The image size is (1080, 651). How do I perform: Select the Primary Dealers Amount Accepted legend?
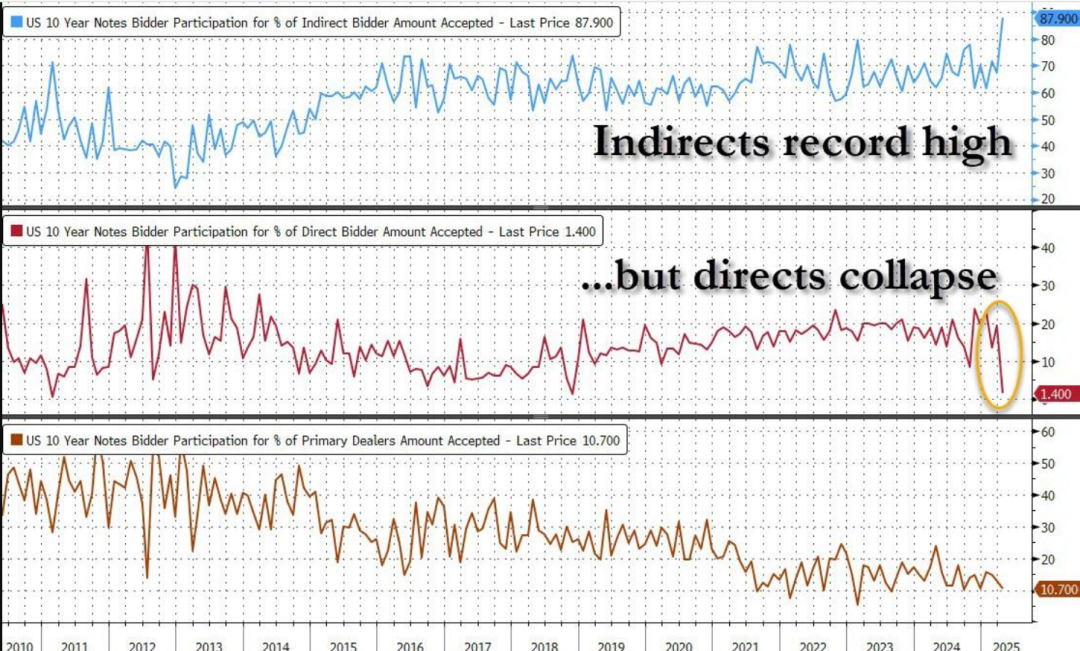pyautogui.click(x=315, y=440)
